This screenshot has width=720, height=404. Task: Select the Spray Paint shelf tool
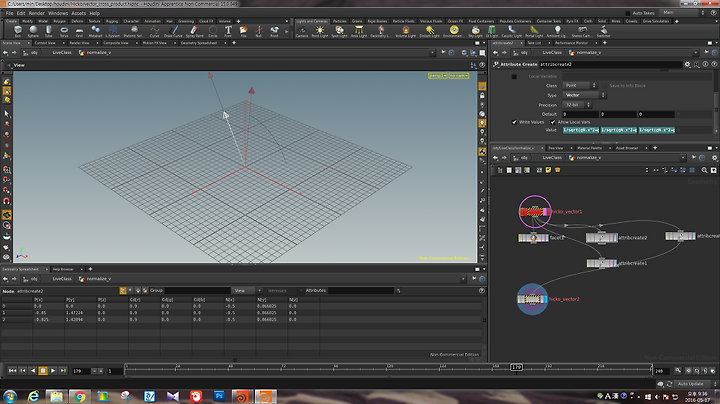(x=194, y=31)
